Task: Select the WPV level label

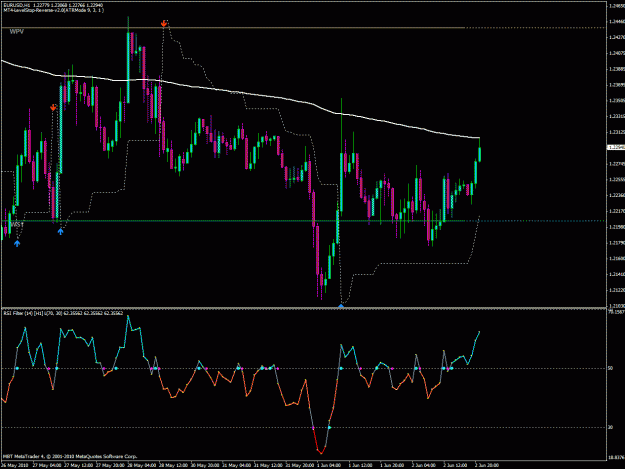Action: coord(17,31)
